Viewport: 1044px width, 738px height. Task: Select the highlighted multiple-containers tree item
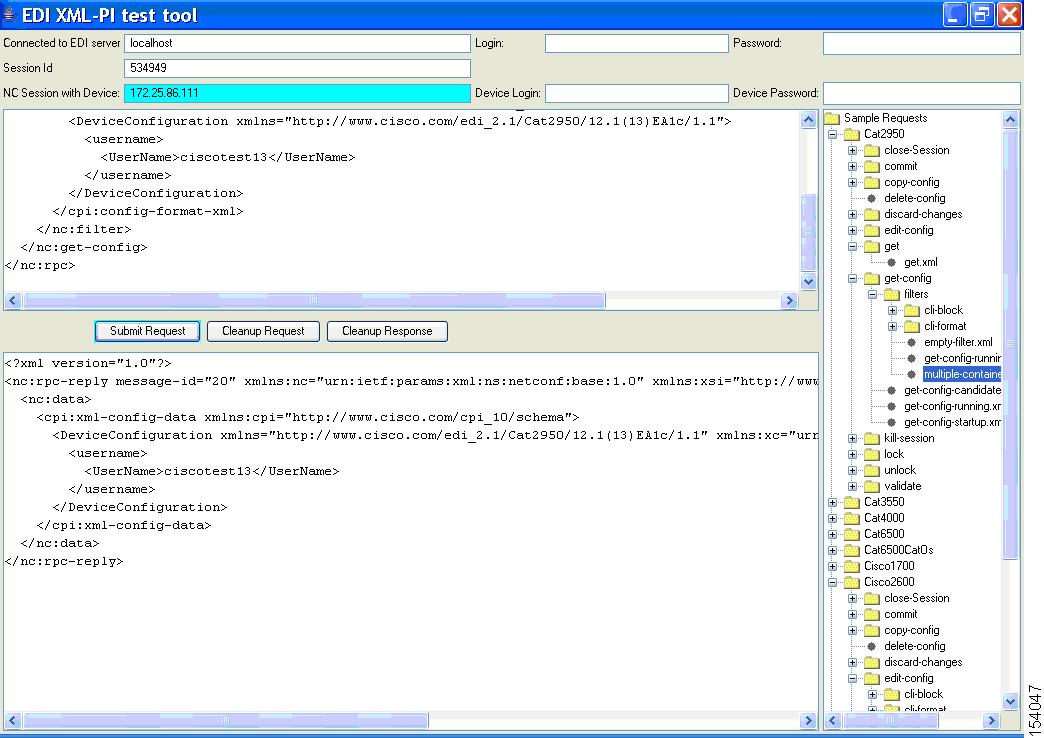pos(961,374)
